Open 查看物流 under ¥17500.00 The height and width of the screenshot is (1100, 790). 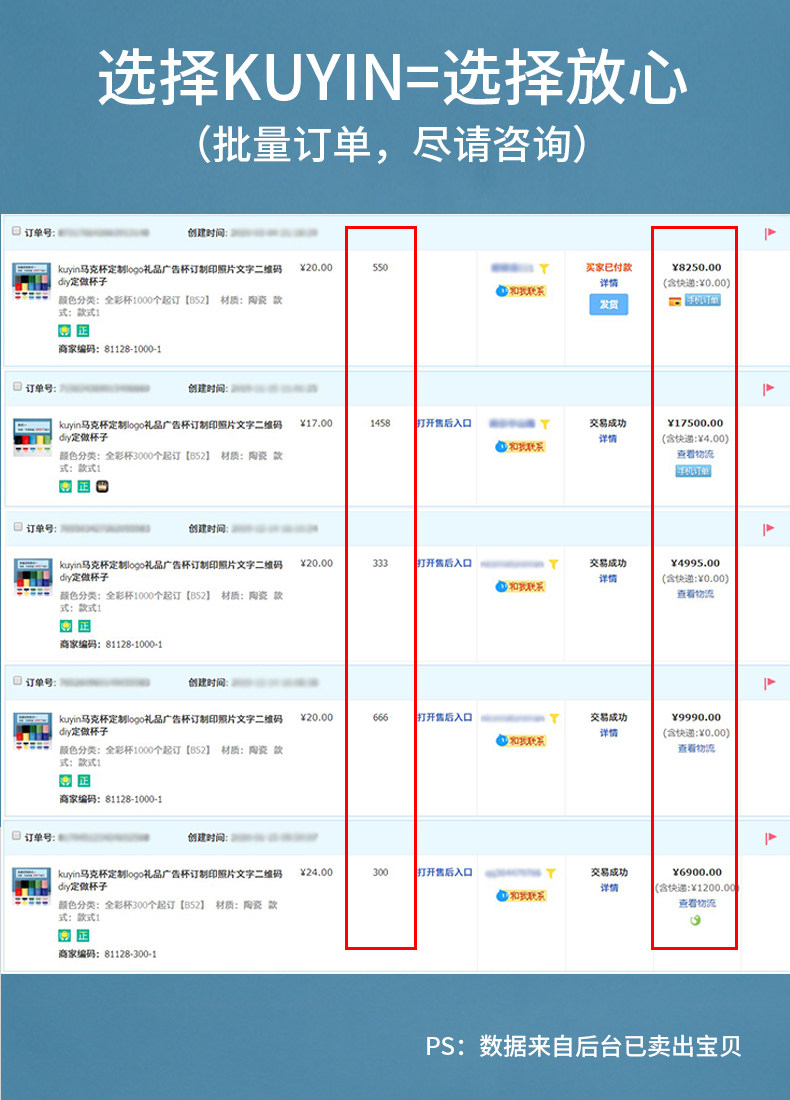click(695, 454)
